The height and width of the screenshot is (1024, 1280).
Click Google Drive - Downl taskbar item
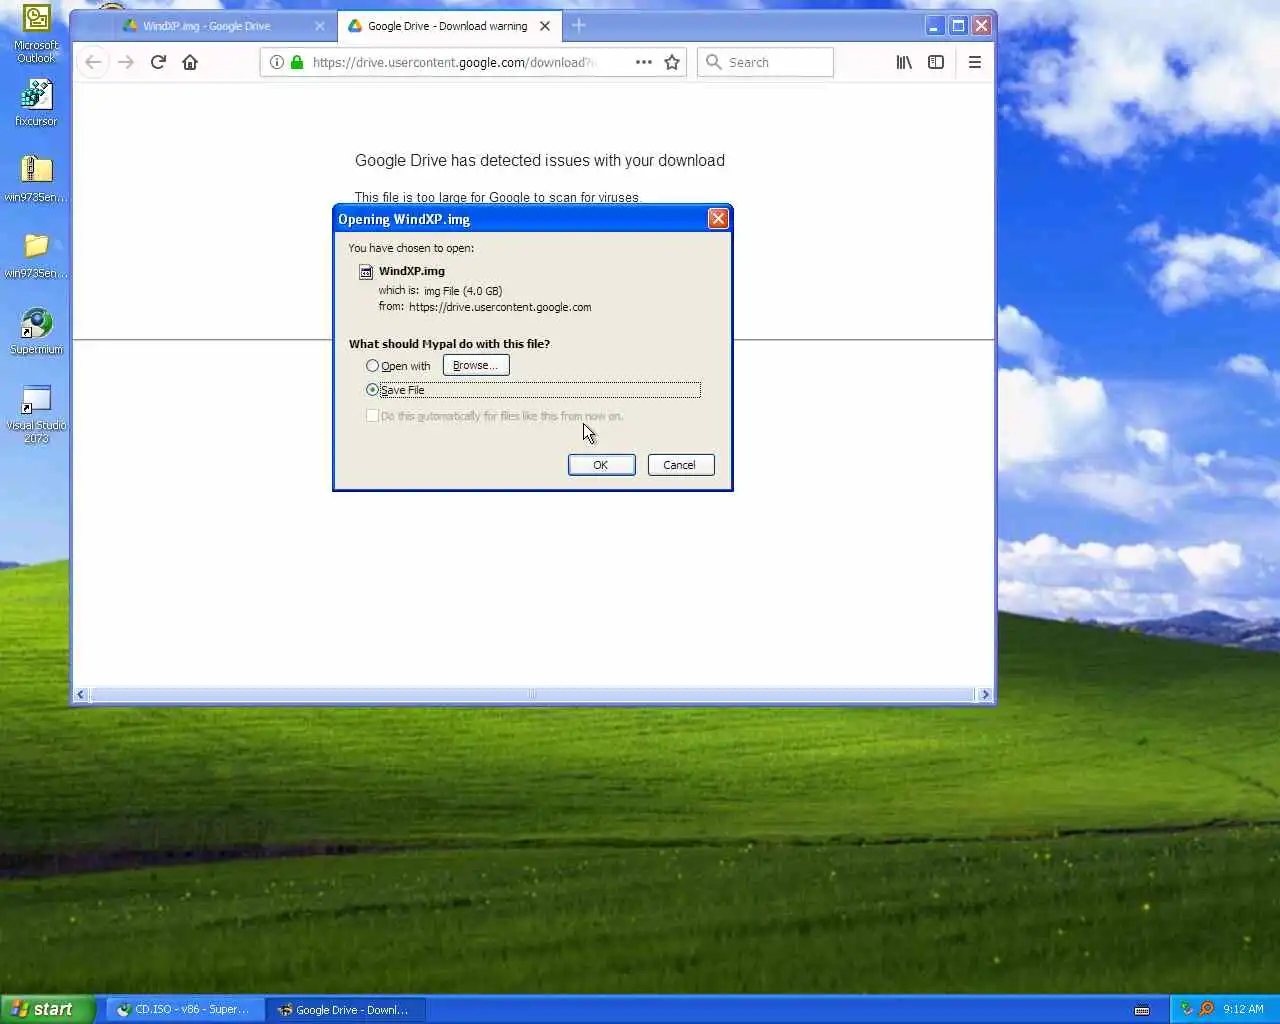click(346, 1010)
